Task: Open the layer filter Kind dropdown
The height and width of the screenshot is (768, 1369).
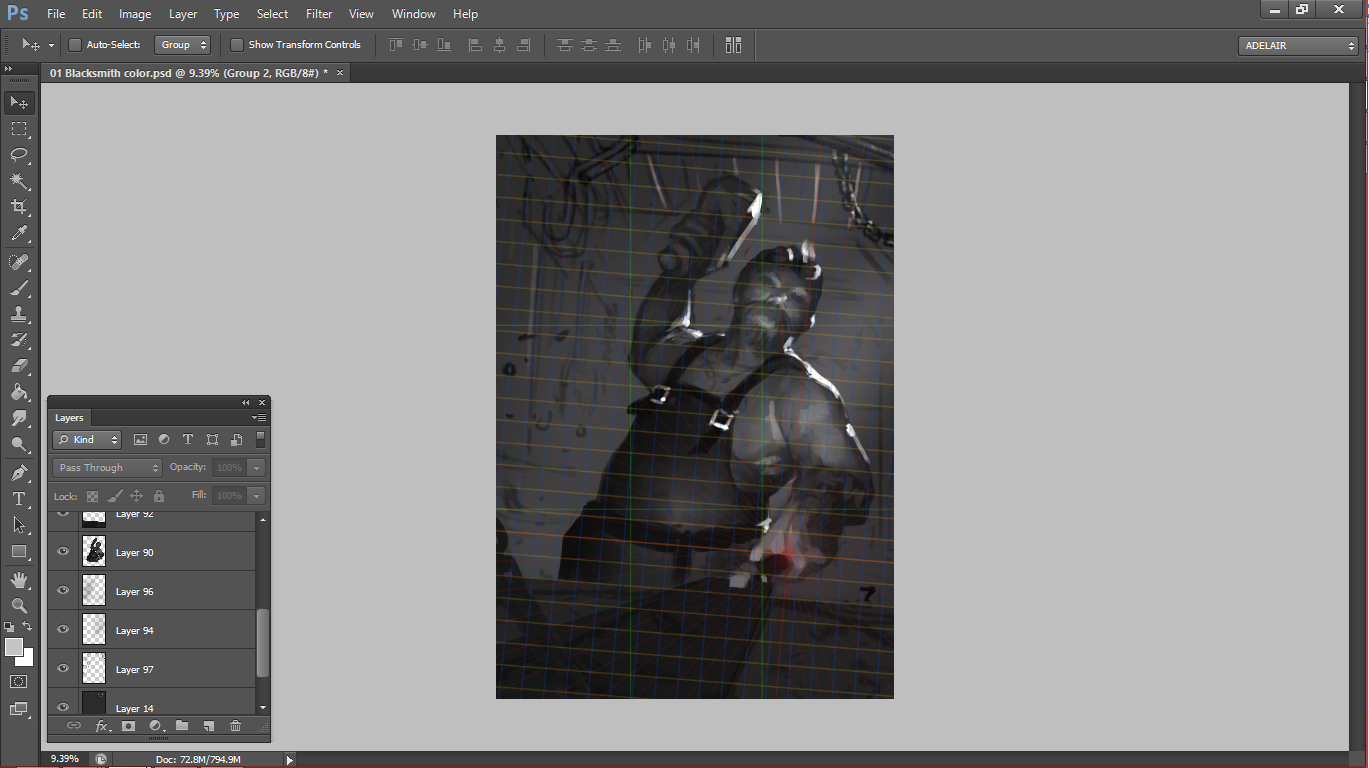Action: click(x=87, y=440)
